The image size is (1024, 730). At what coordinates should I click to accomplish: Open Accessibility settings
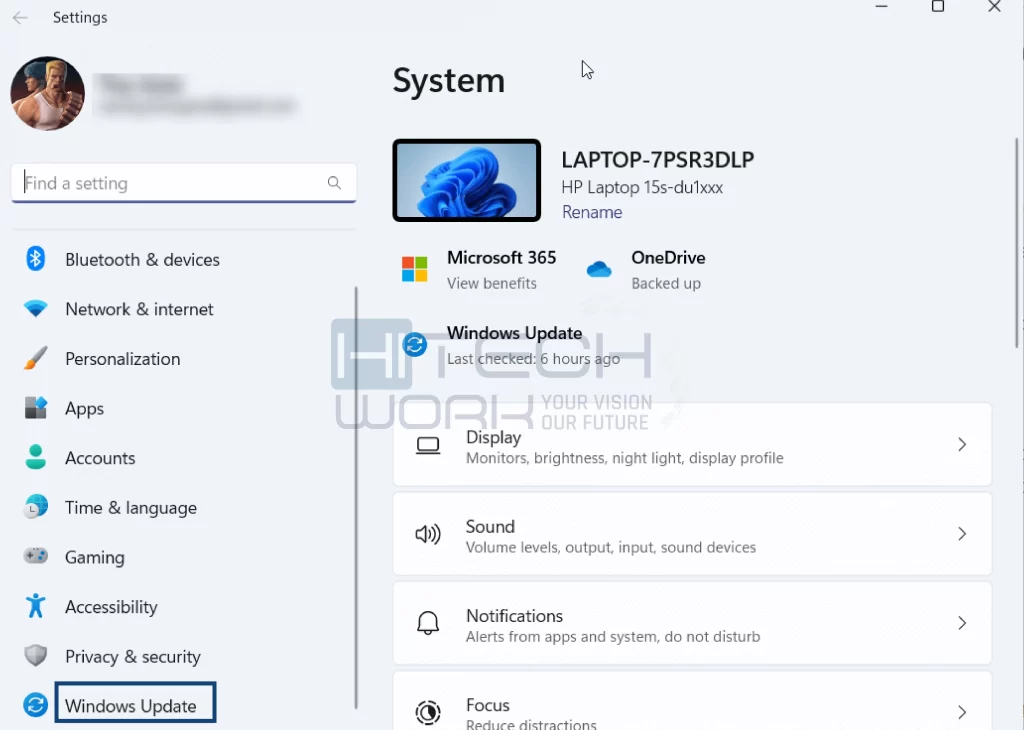(x=111, y=607)
